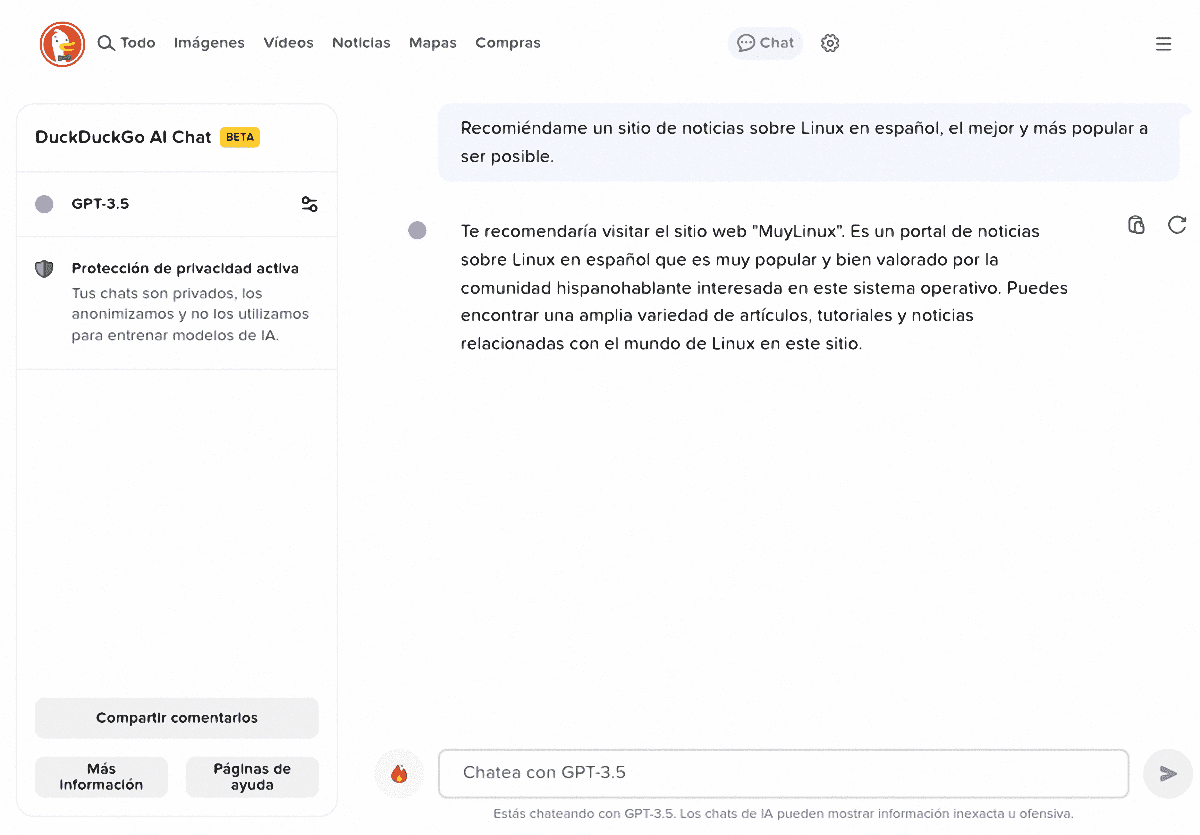Click the grey avatar dot beside GPT-3.5
The image size is (1200, 835).
[44, 204]
